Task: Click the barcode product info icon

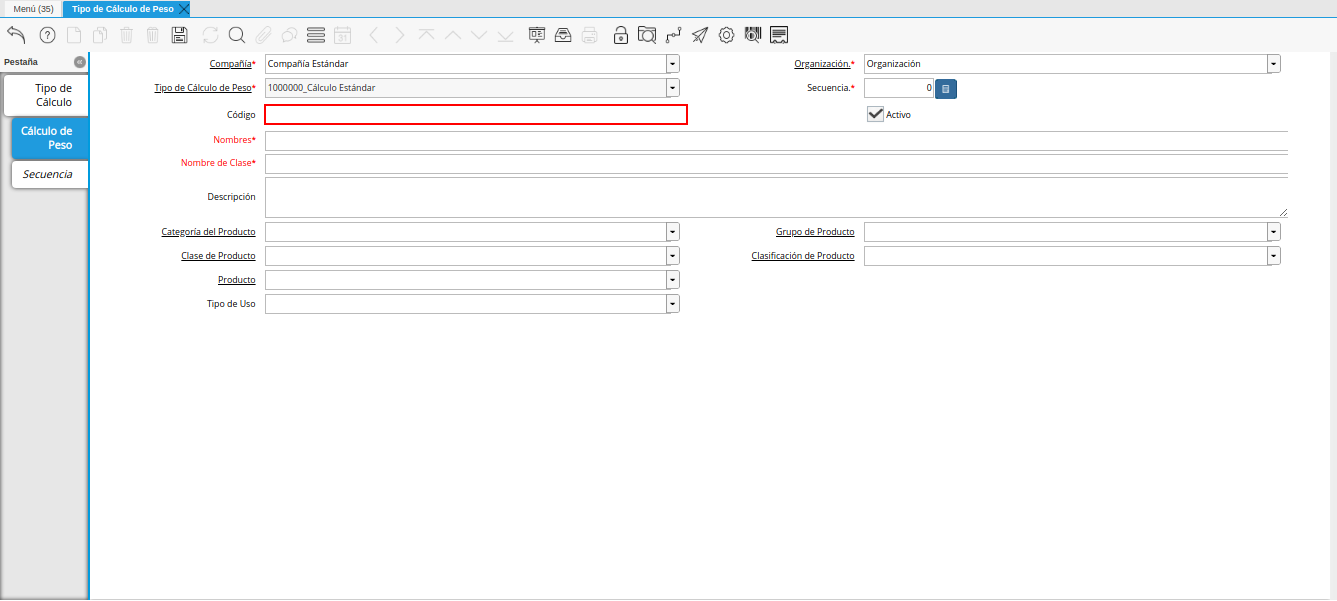Action: point(753,35)
